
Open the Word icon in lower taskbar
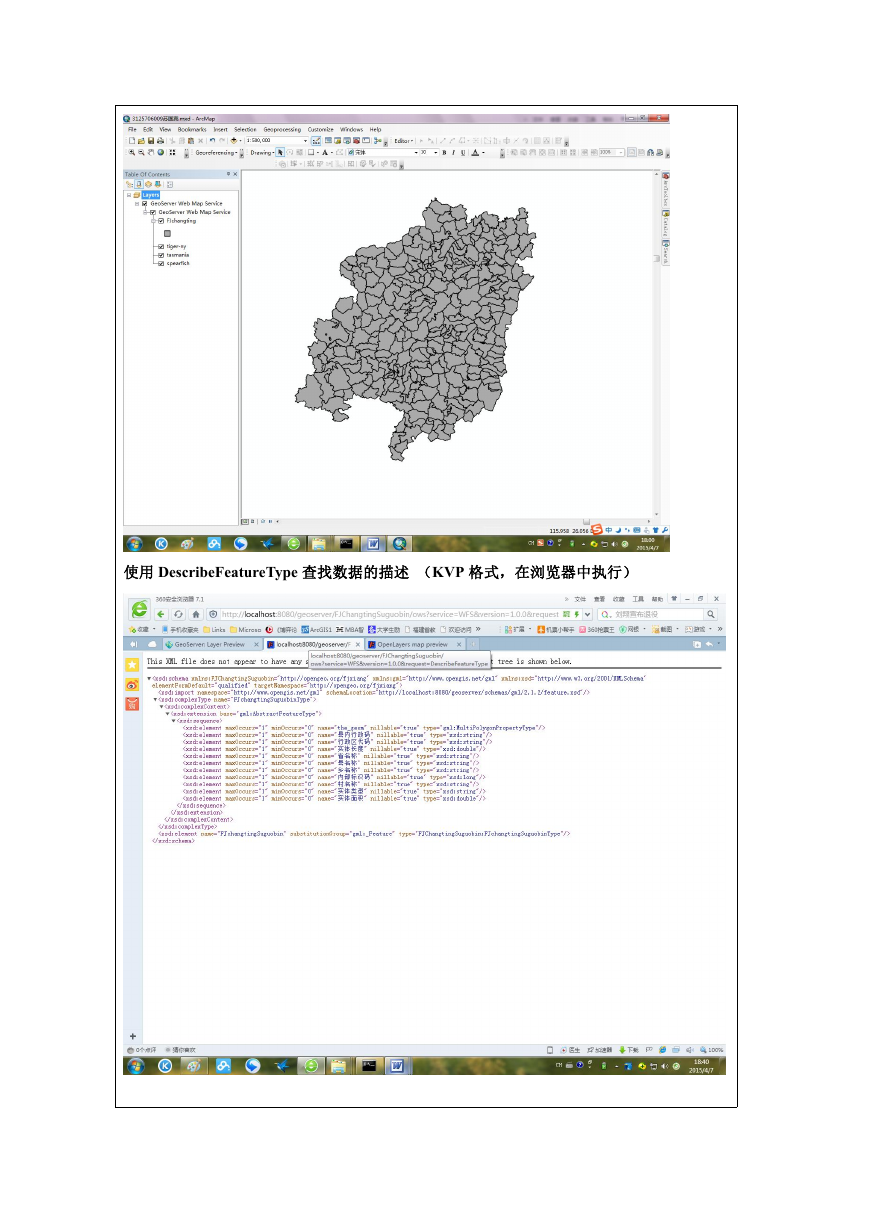point(397,1066)
